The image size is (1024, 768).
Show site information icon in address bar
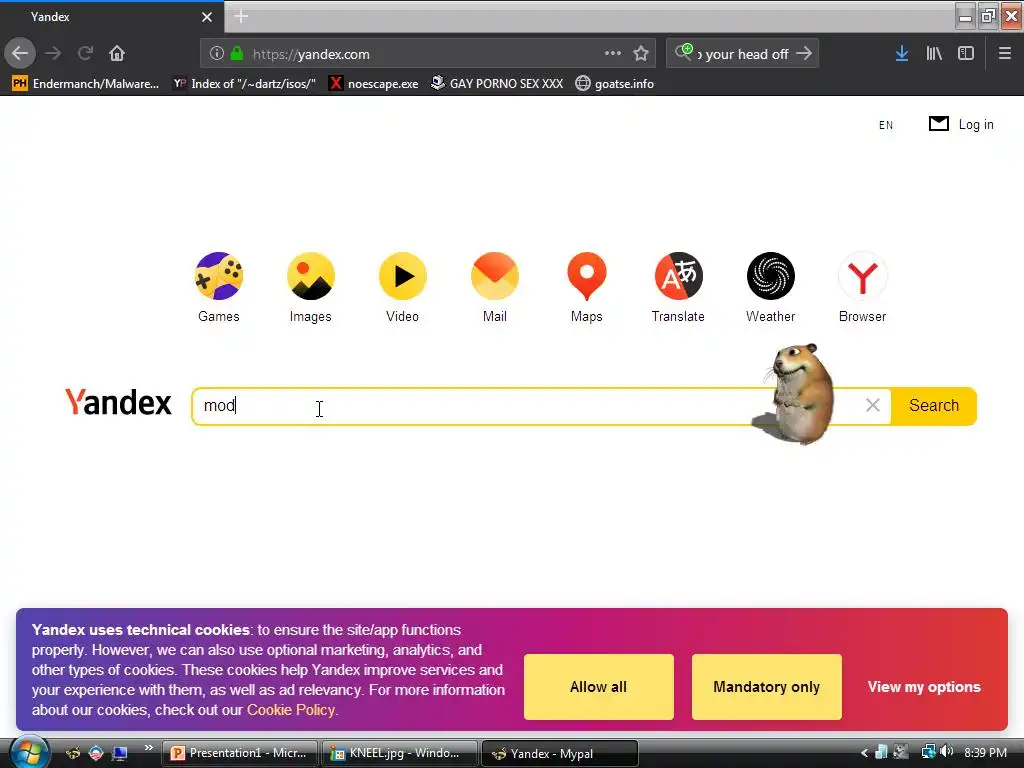pyautogui.click(x=217, y=54)
